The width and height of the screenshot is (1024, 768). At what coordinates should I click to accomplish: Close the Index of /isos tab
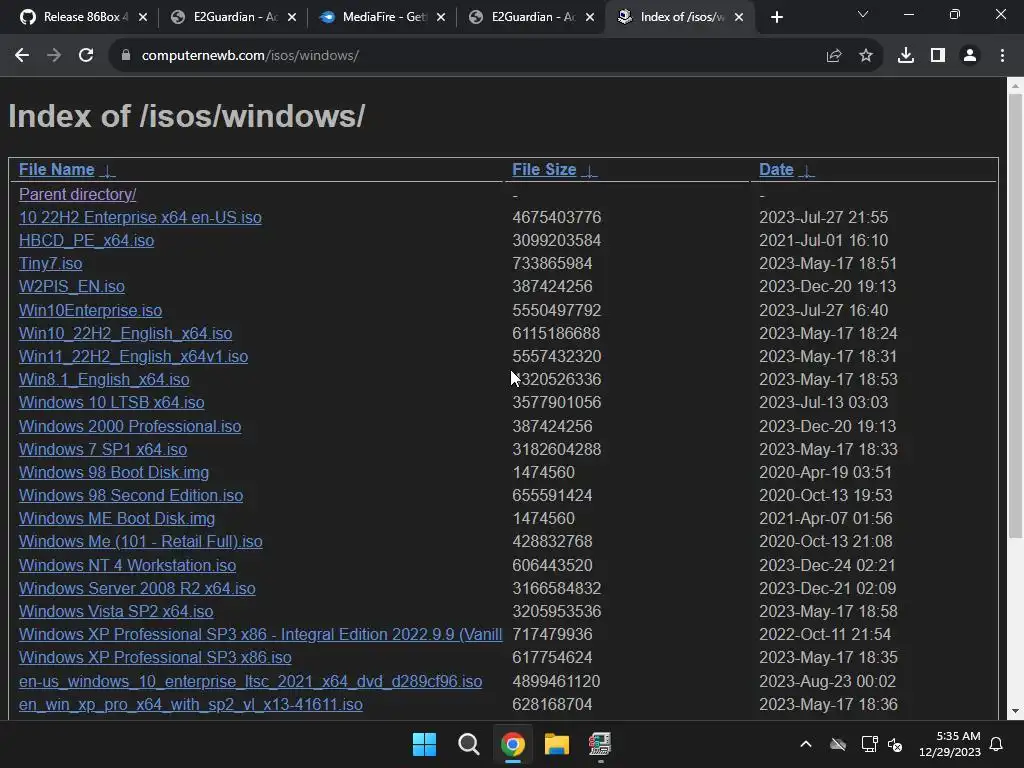(739, 17)
